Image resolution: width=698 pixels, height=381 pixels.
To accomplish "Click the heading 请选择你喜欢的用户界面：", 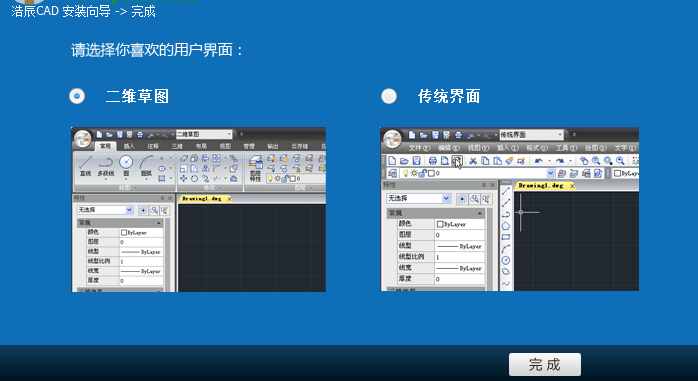I will pos(157,50).
